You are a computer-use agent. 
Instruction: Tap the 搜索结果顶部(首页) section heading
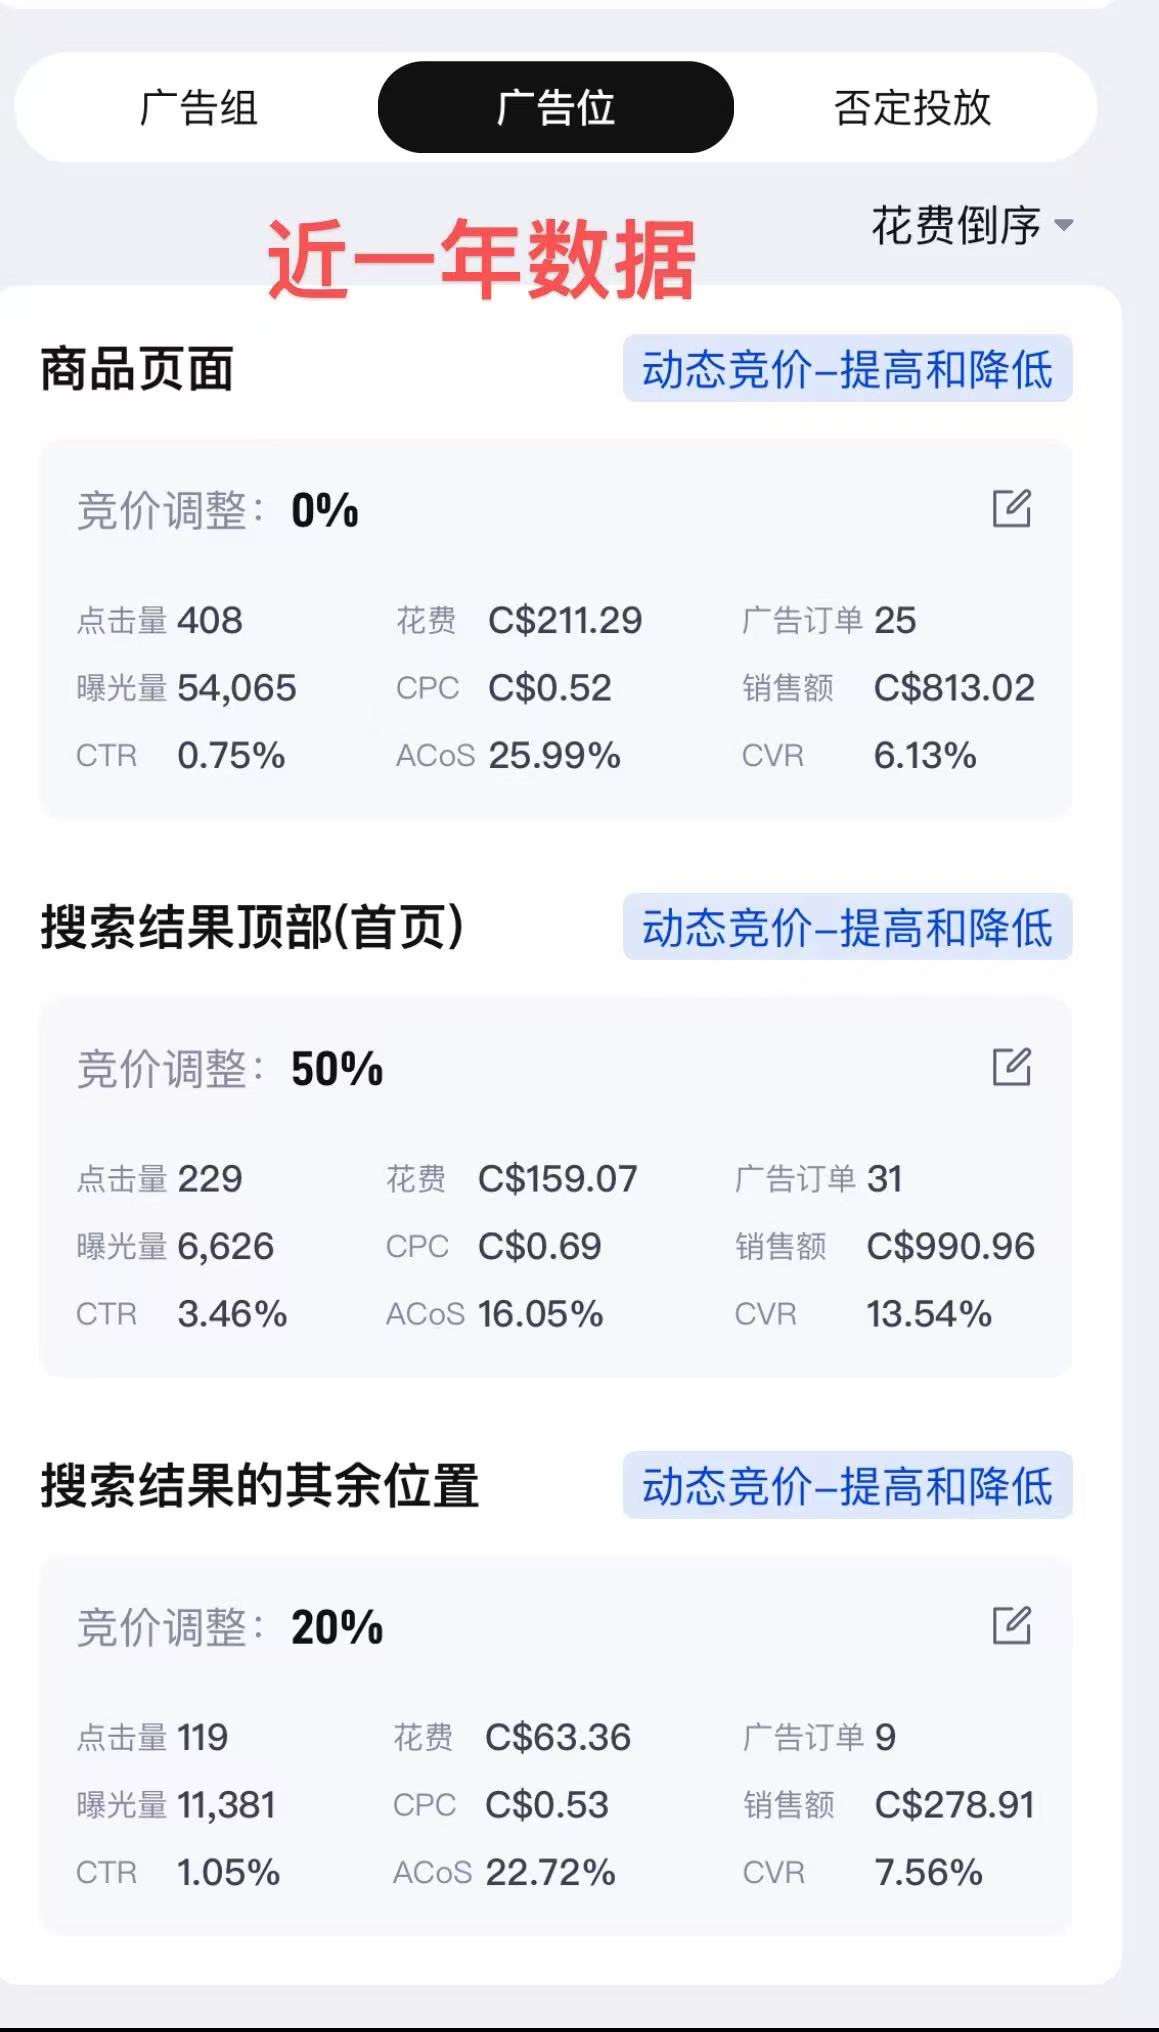point(252,927)
